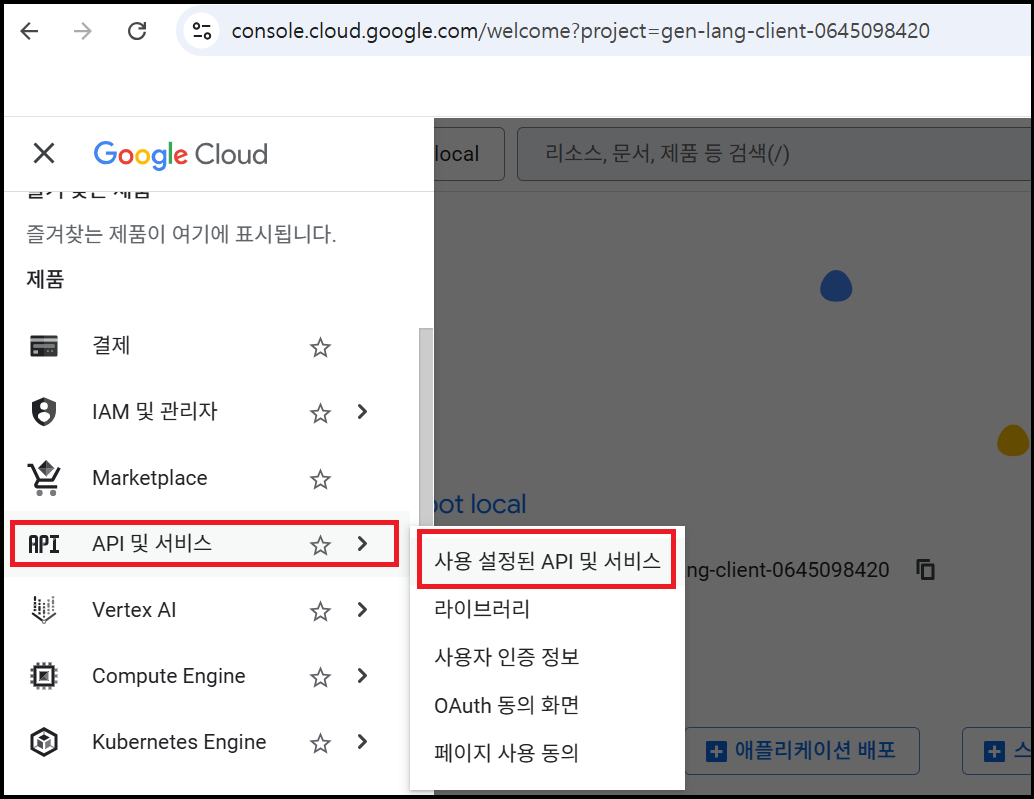Open the 결제 menu item
This screenshot has width=1034, height=799.
[111, 345]
